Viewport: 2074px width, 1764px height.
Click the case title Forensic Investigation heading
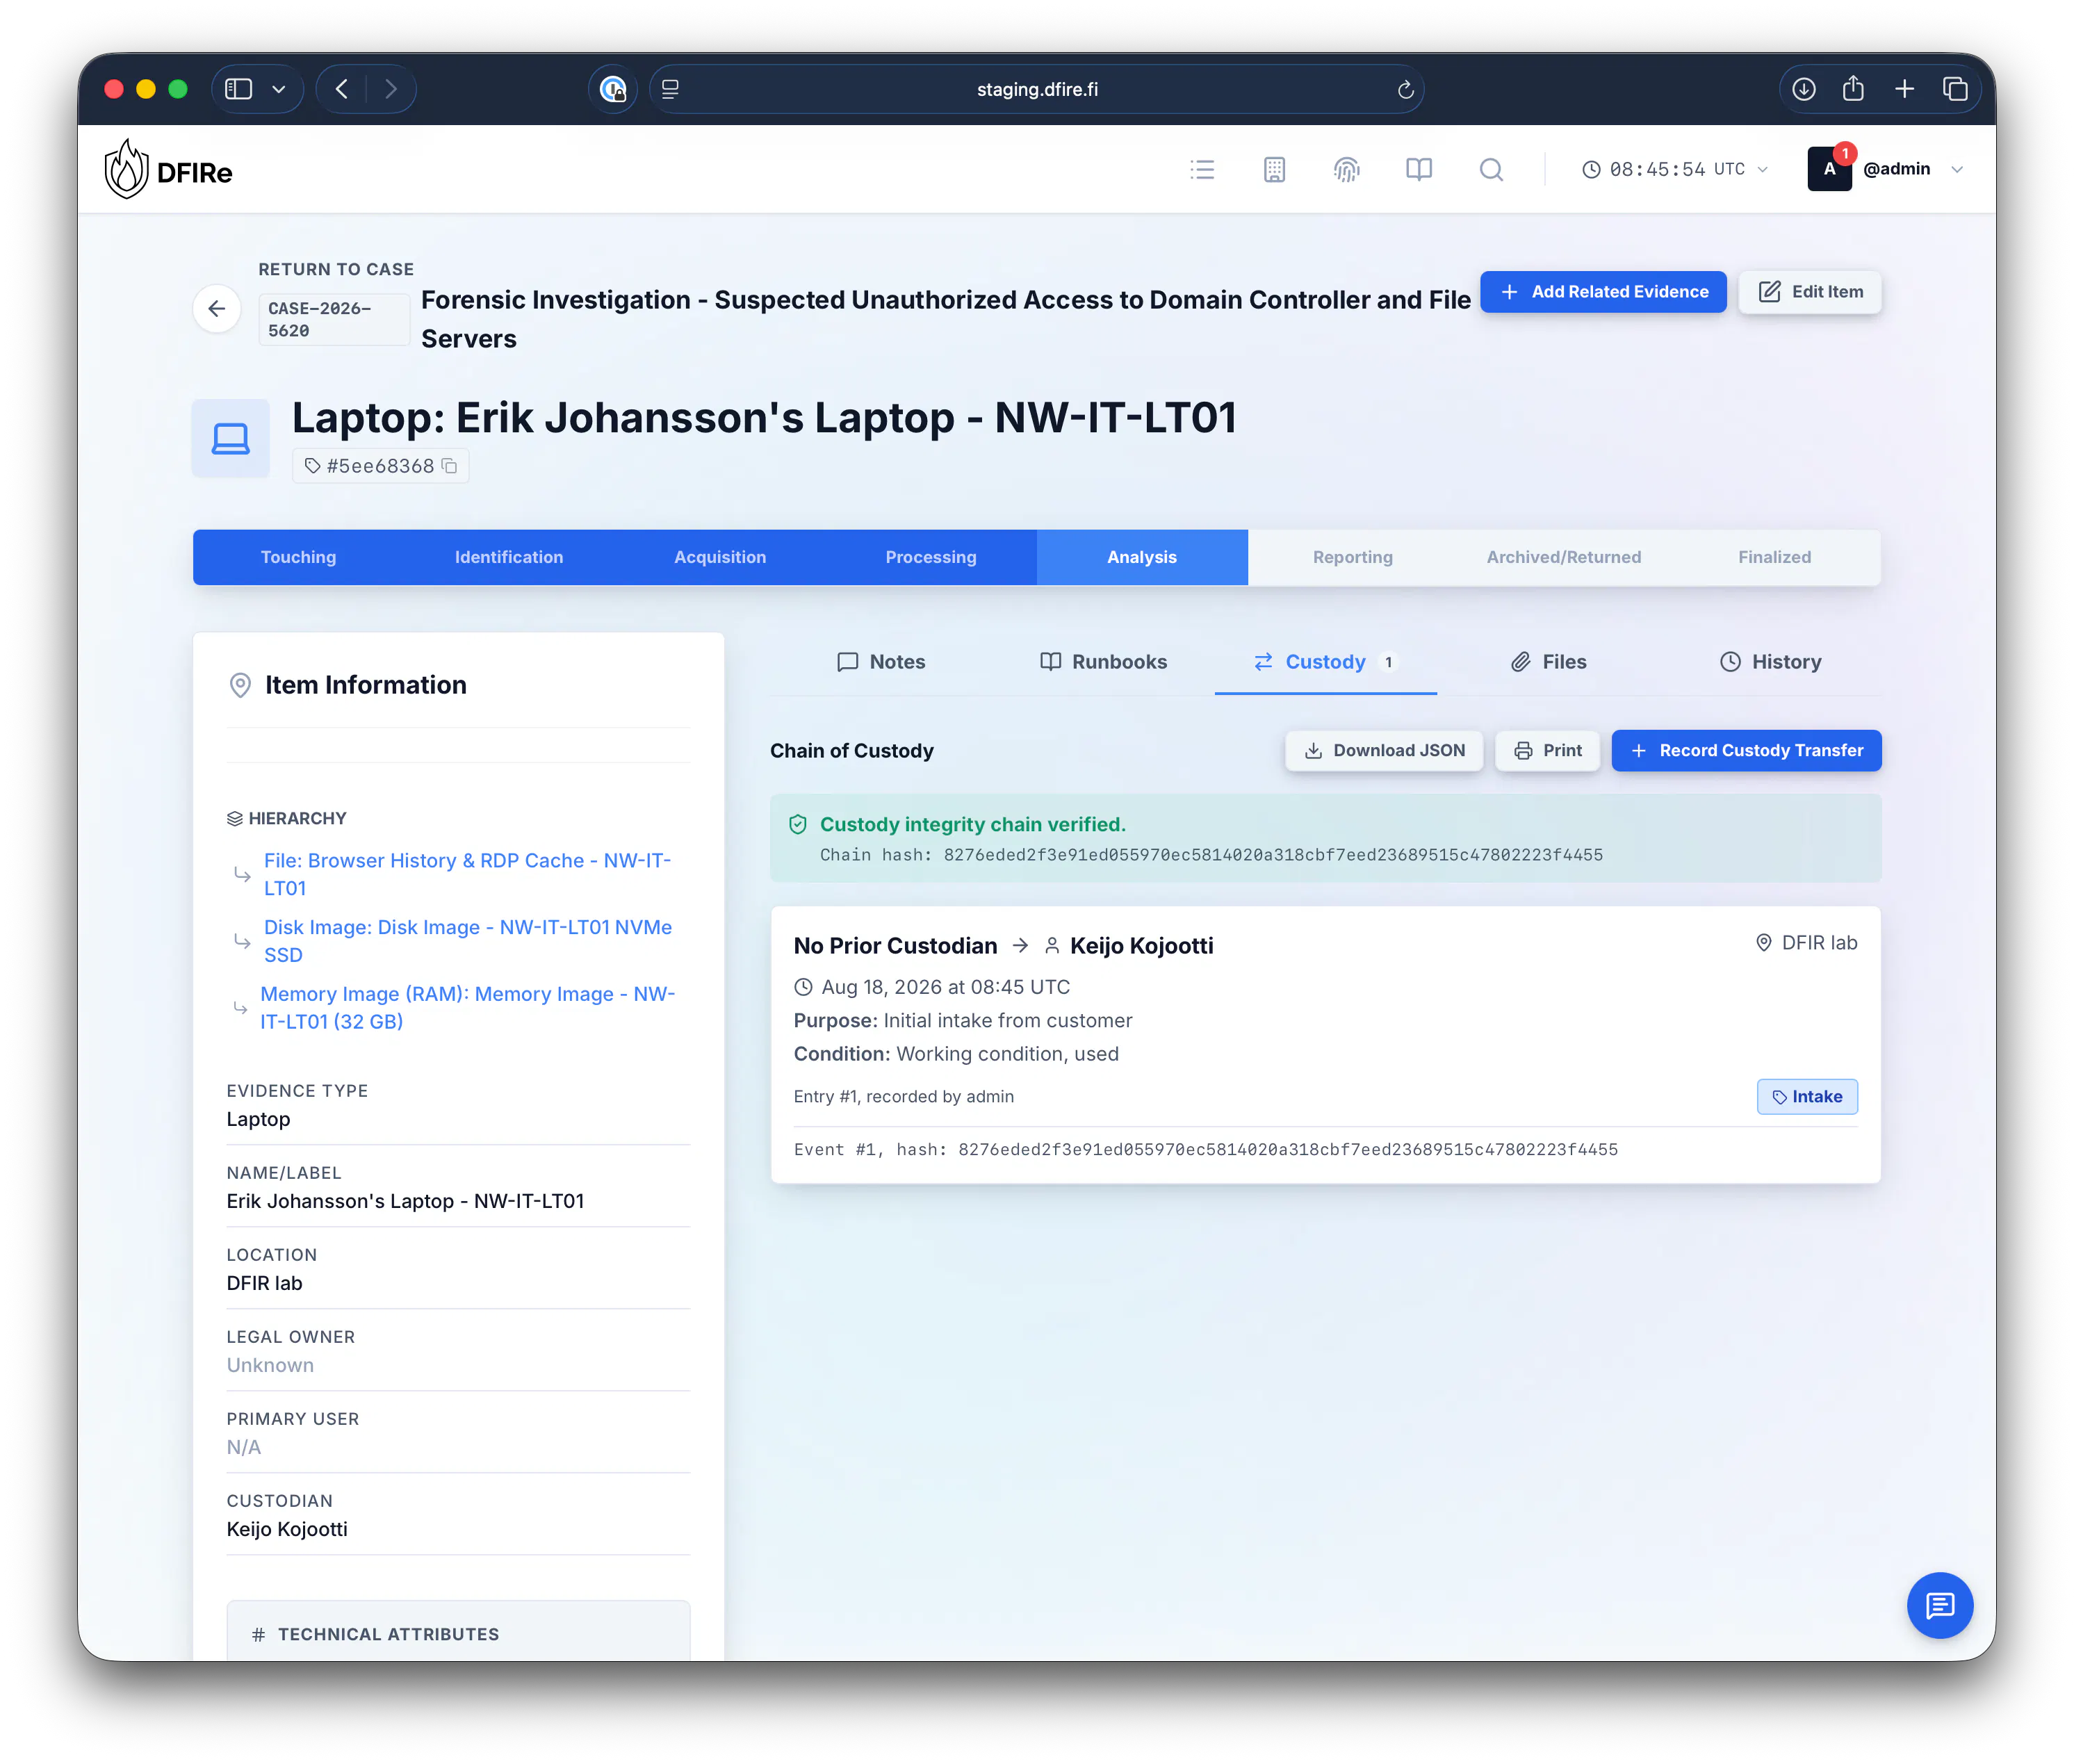coord(945,319)
